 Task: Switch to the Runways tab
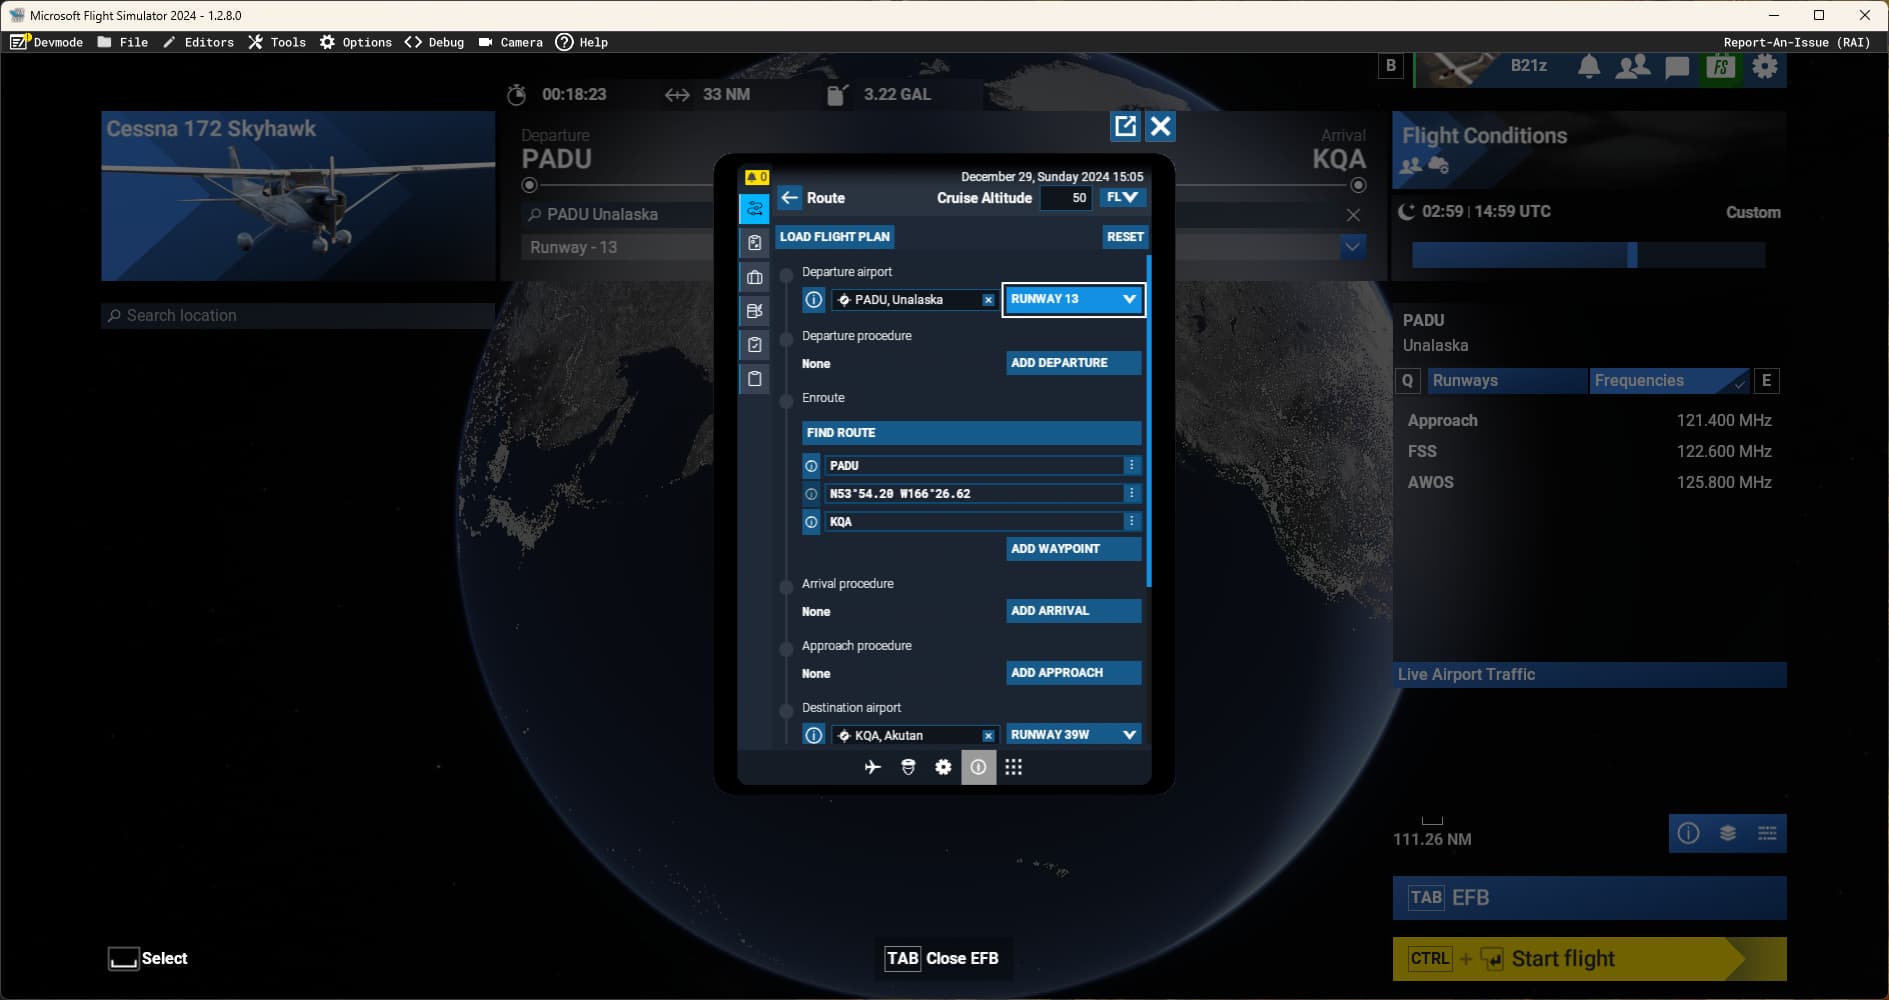click(x=1506, y=381)
